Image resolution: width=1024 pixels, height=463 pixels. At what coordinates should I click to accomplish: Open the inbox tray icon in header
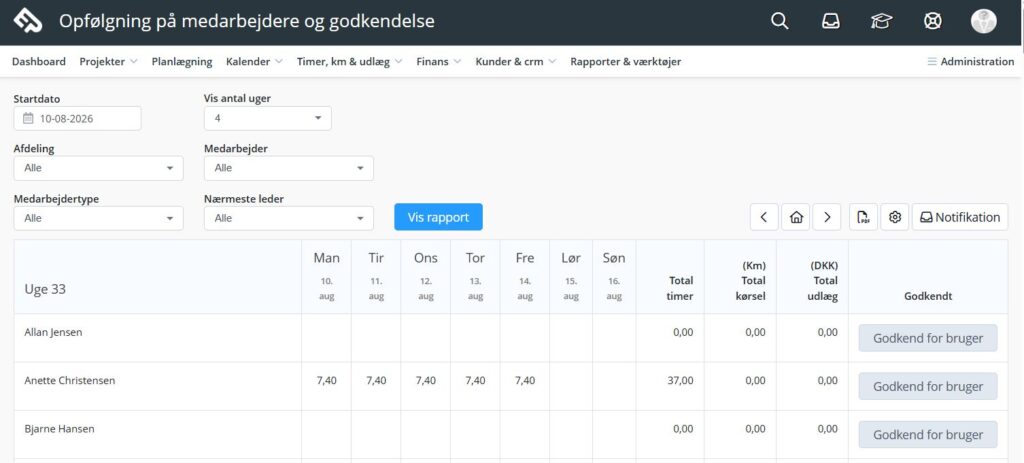point(830,21)
